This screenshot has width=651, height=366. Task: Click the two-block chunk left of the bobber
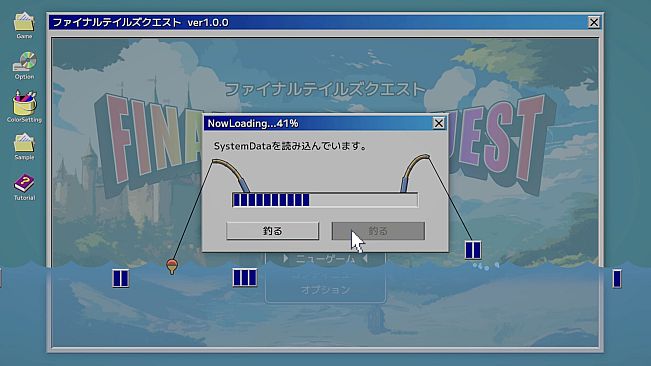tap(120, 278)
